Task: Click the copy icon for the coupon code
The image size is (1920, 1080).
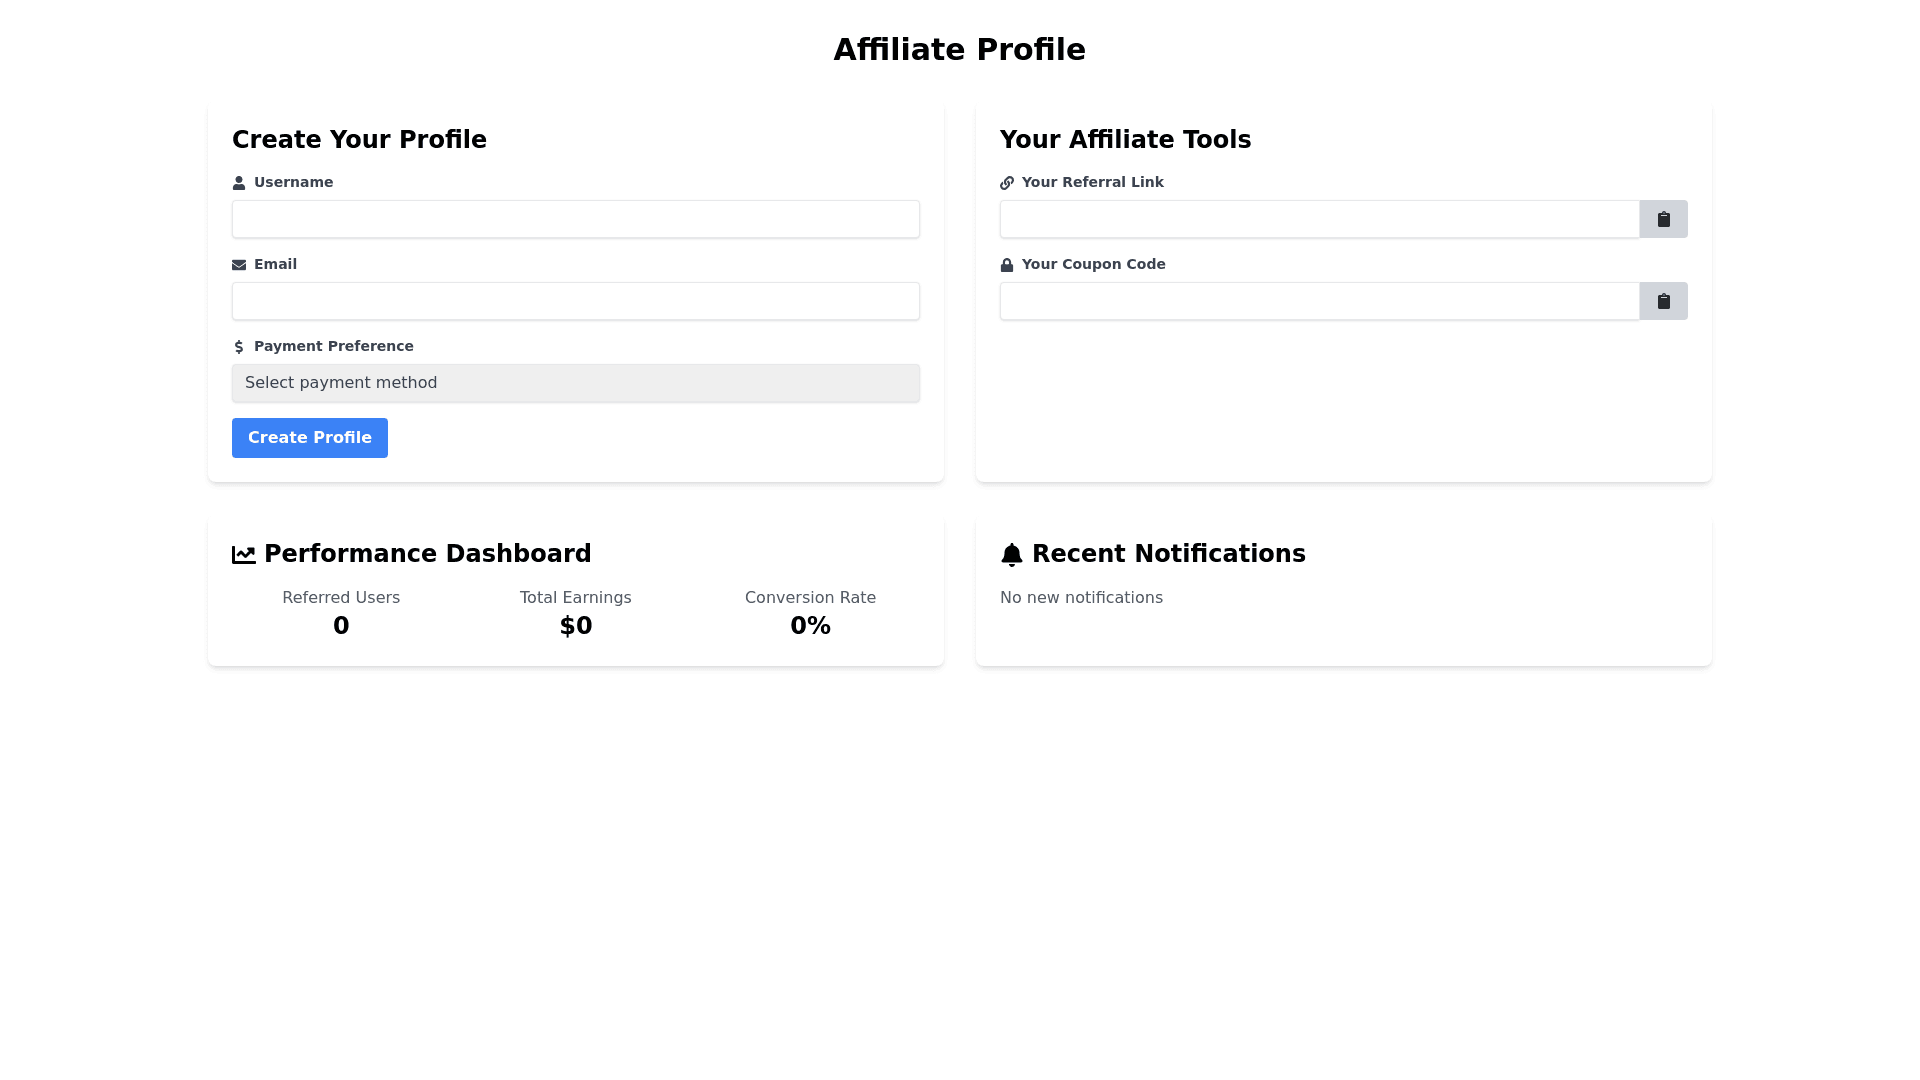Action: [x=1663, y=301]
